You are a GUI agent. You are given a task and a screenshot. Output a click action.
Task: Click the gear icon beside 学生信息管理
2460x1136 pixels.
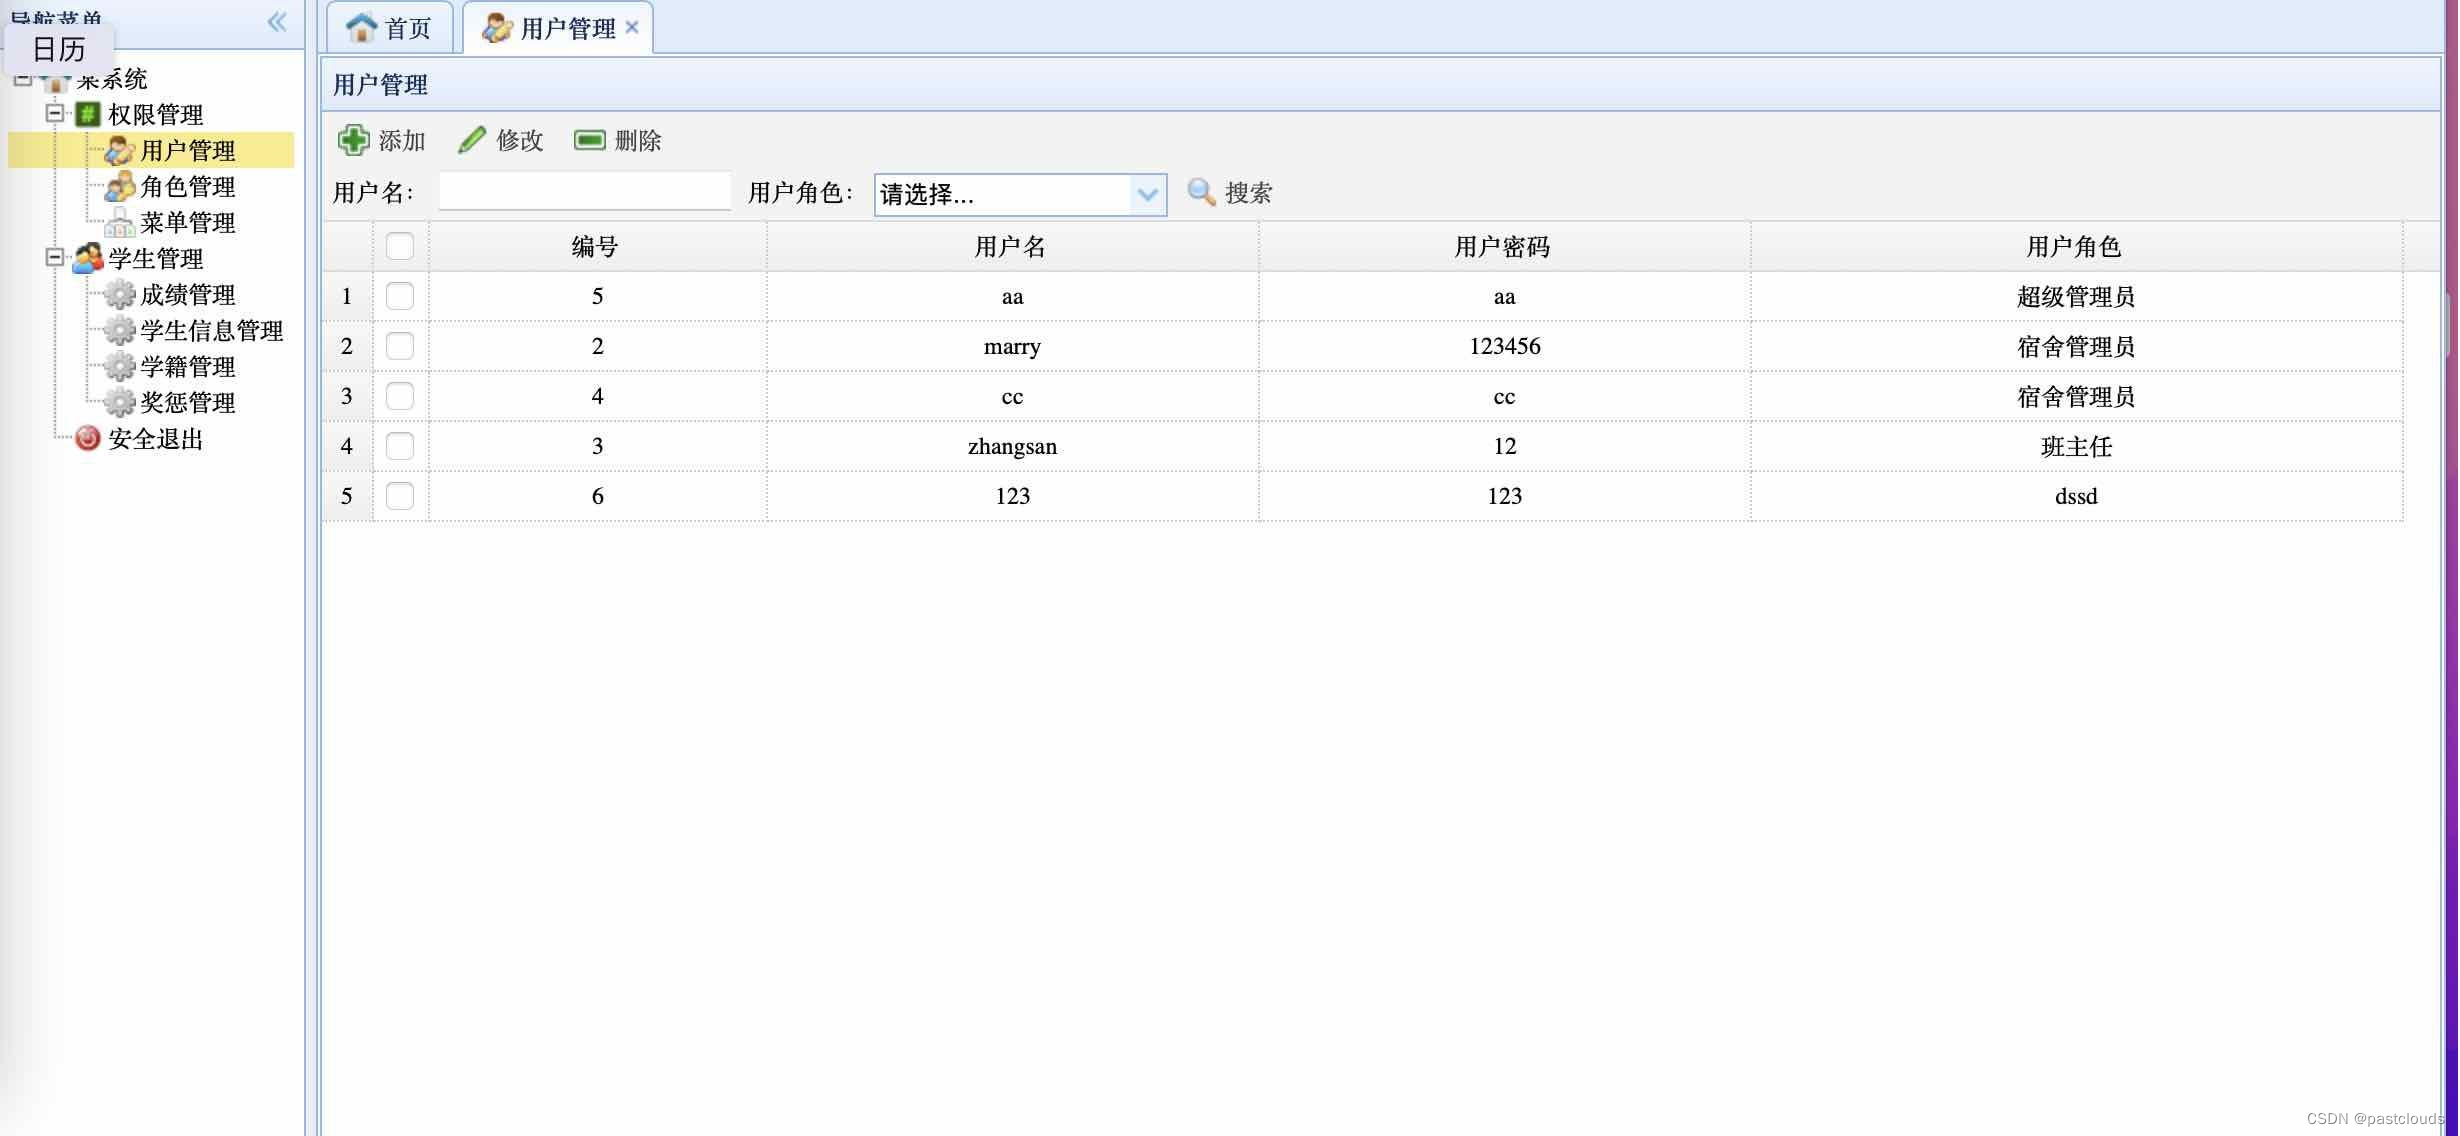coord(120,330)
